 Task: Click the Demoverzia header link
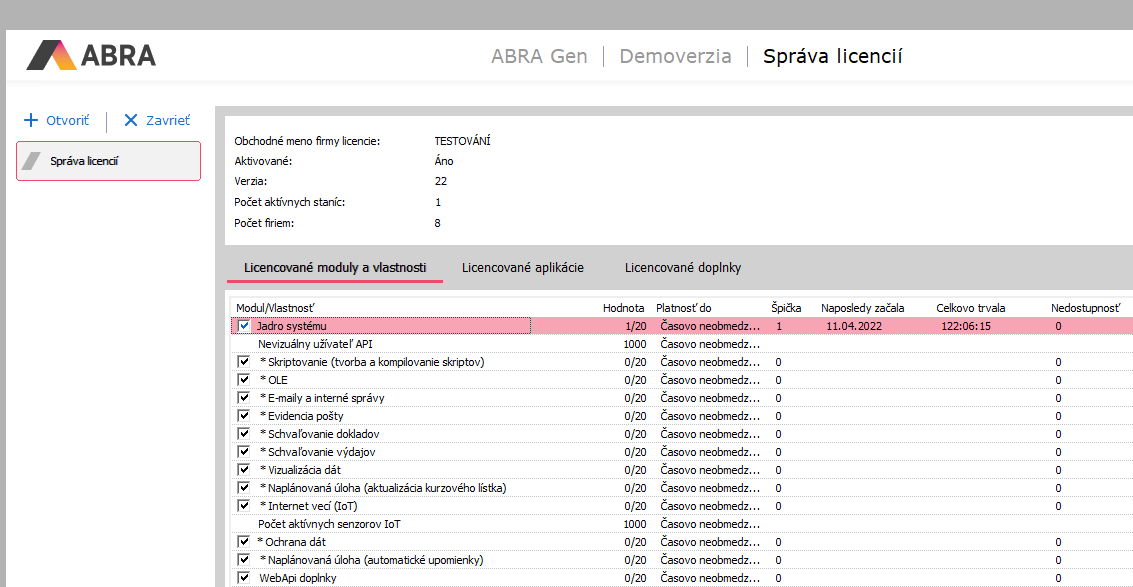point(675,56)
